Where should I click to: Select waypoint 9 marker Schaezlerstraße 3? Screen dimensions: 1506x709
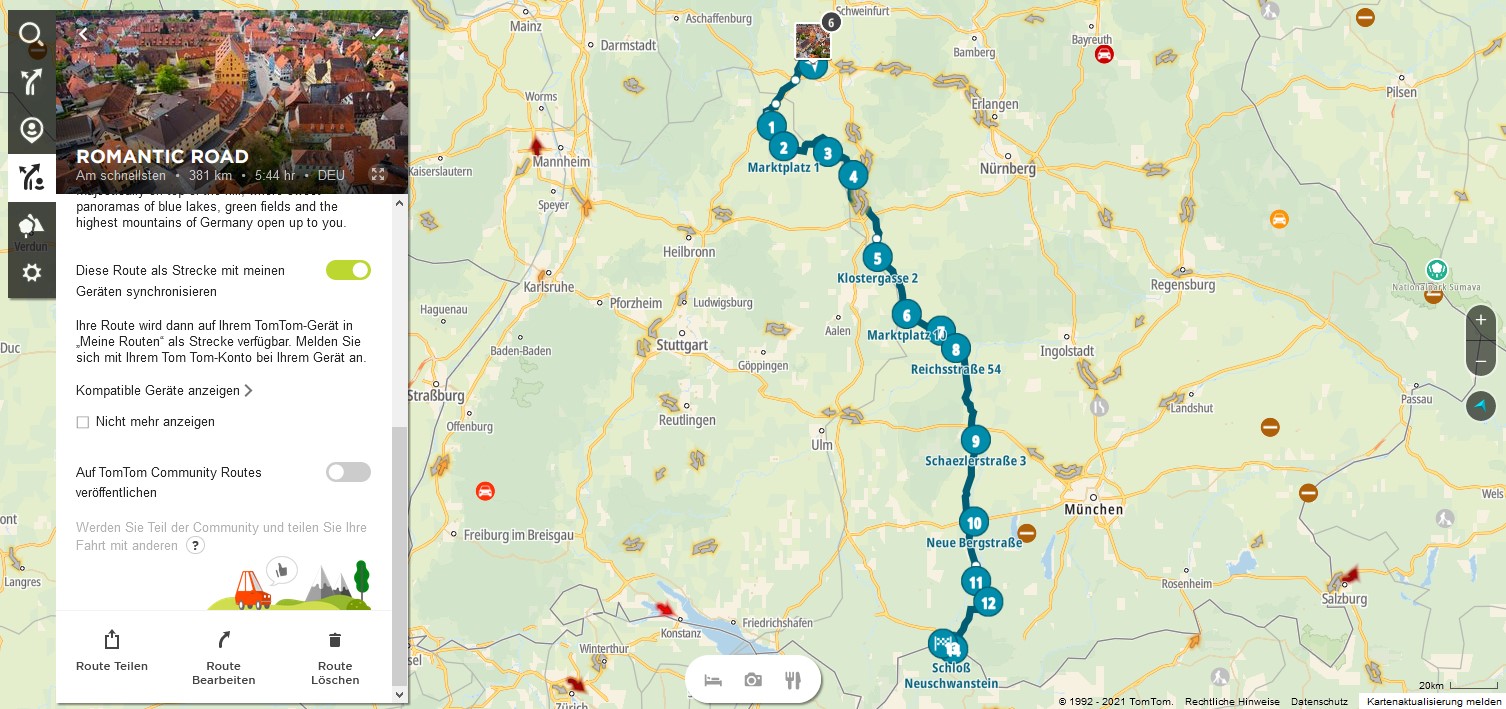click(x=975, y=440)
